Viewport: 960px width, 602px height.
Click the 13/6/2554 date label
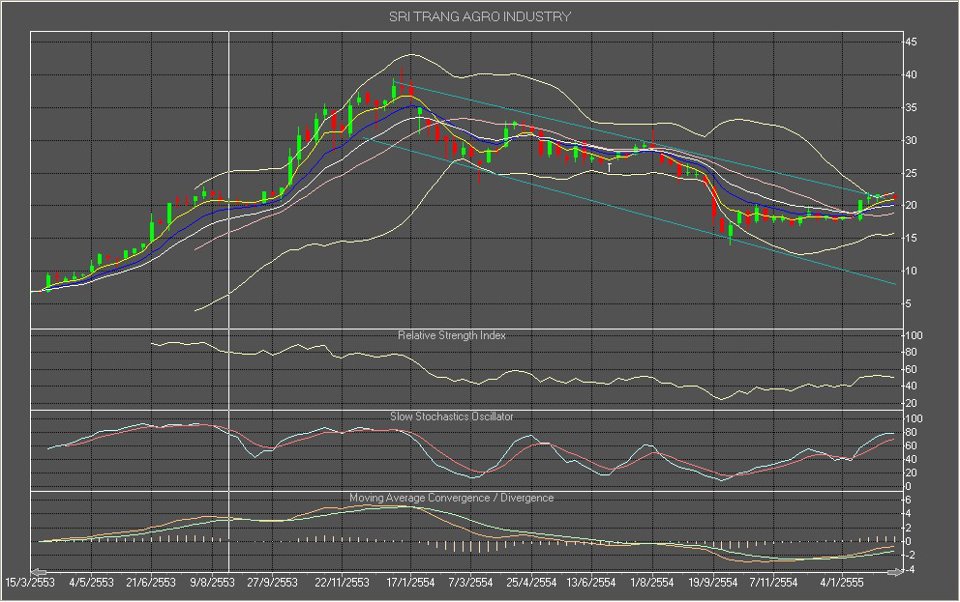(591, 582)
